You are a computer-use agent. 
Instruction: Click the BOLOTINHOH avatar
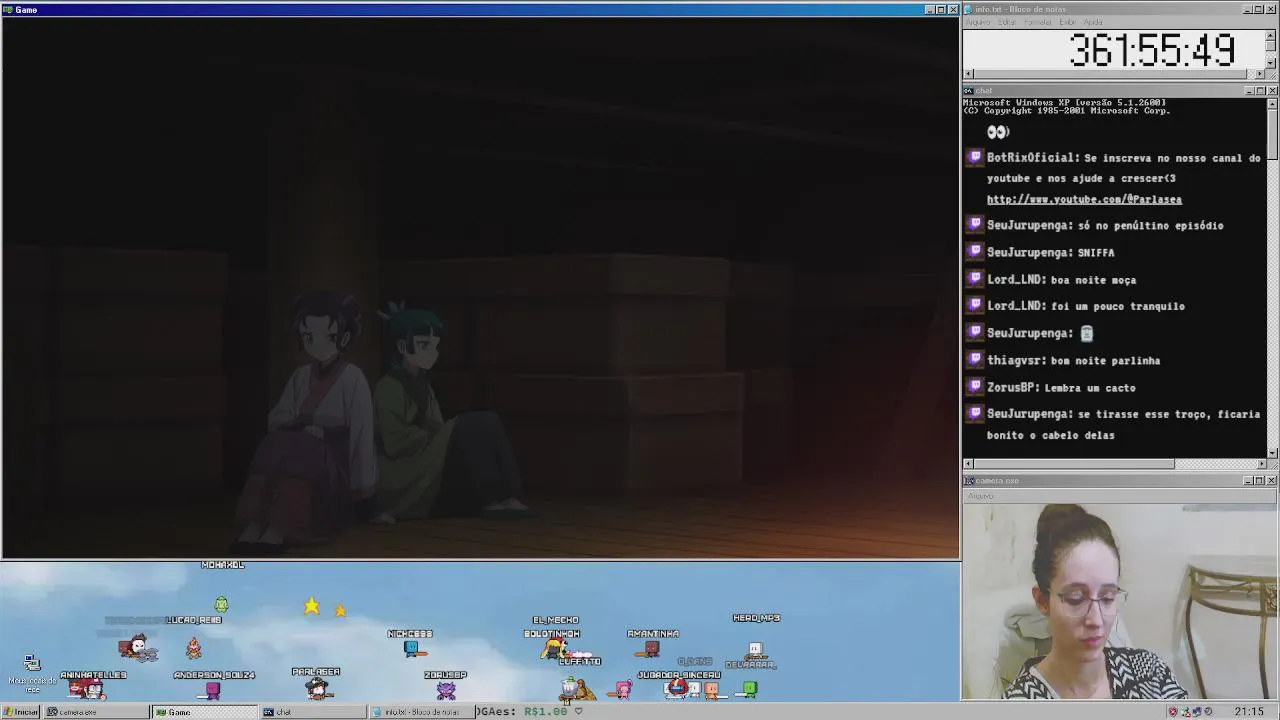[x=553, y=649]
